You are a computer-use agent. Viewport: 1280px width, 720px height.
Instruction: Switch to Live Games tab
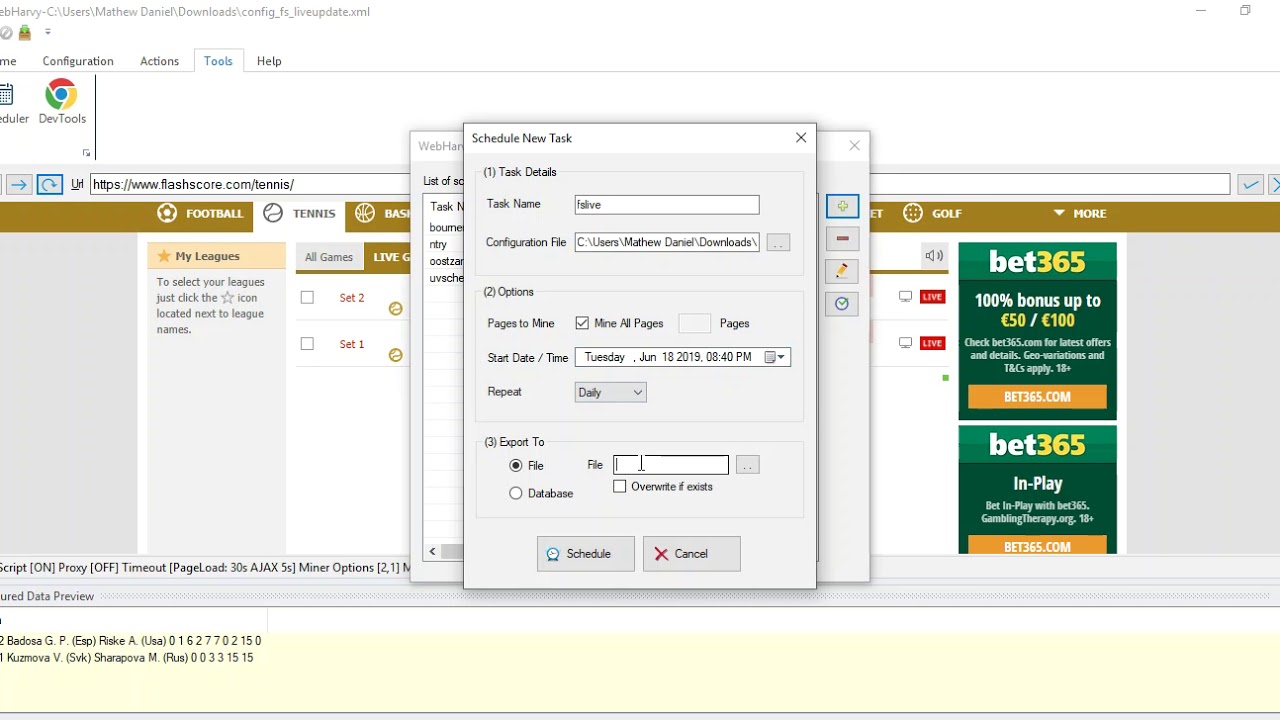pyautogui.click(x=388, y=257)
